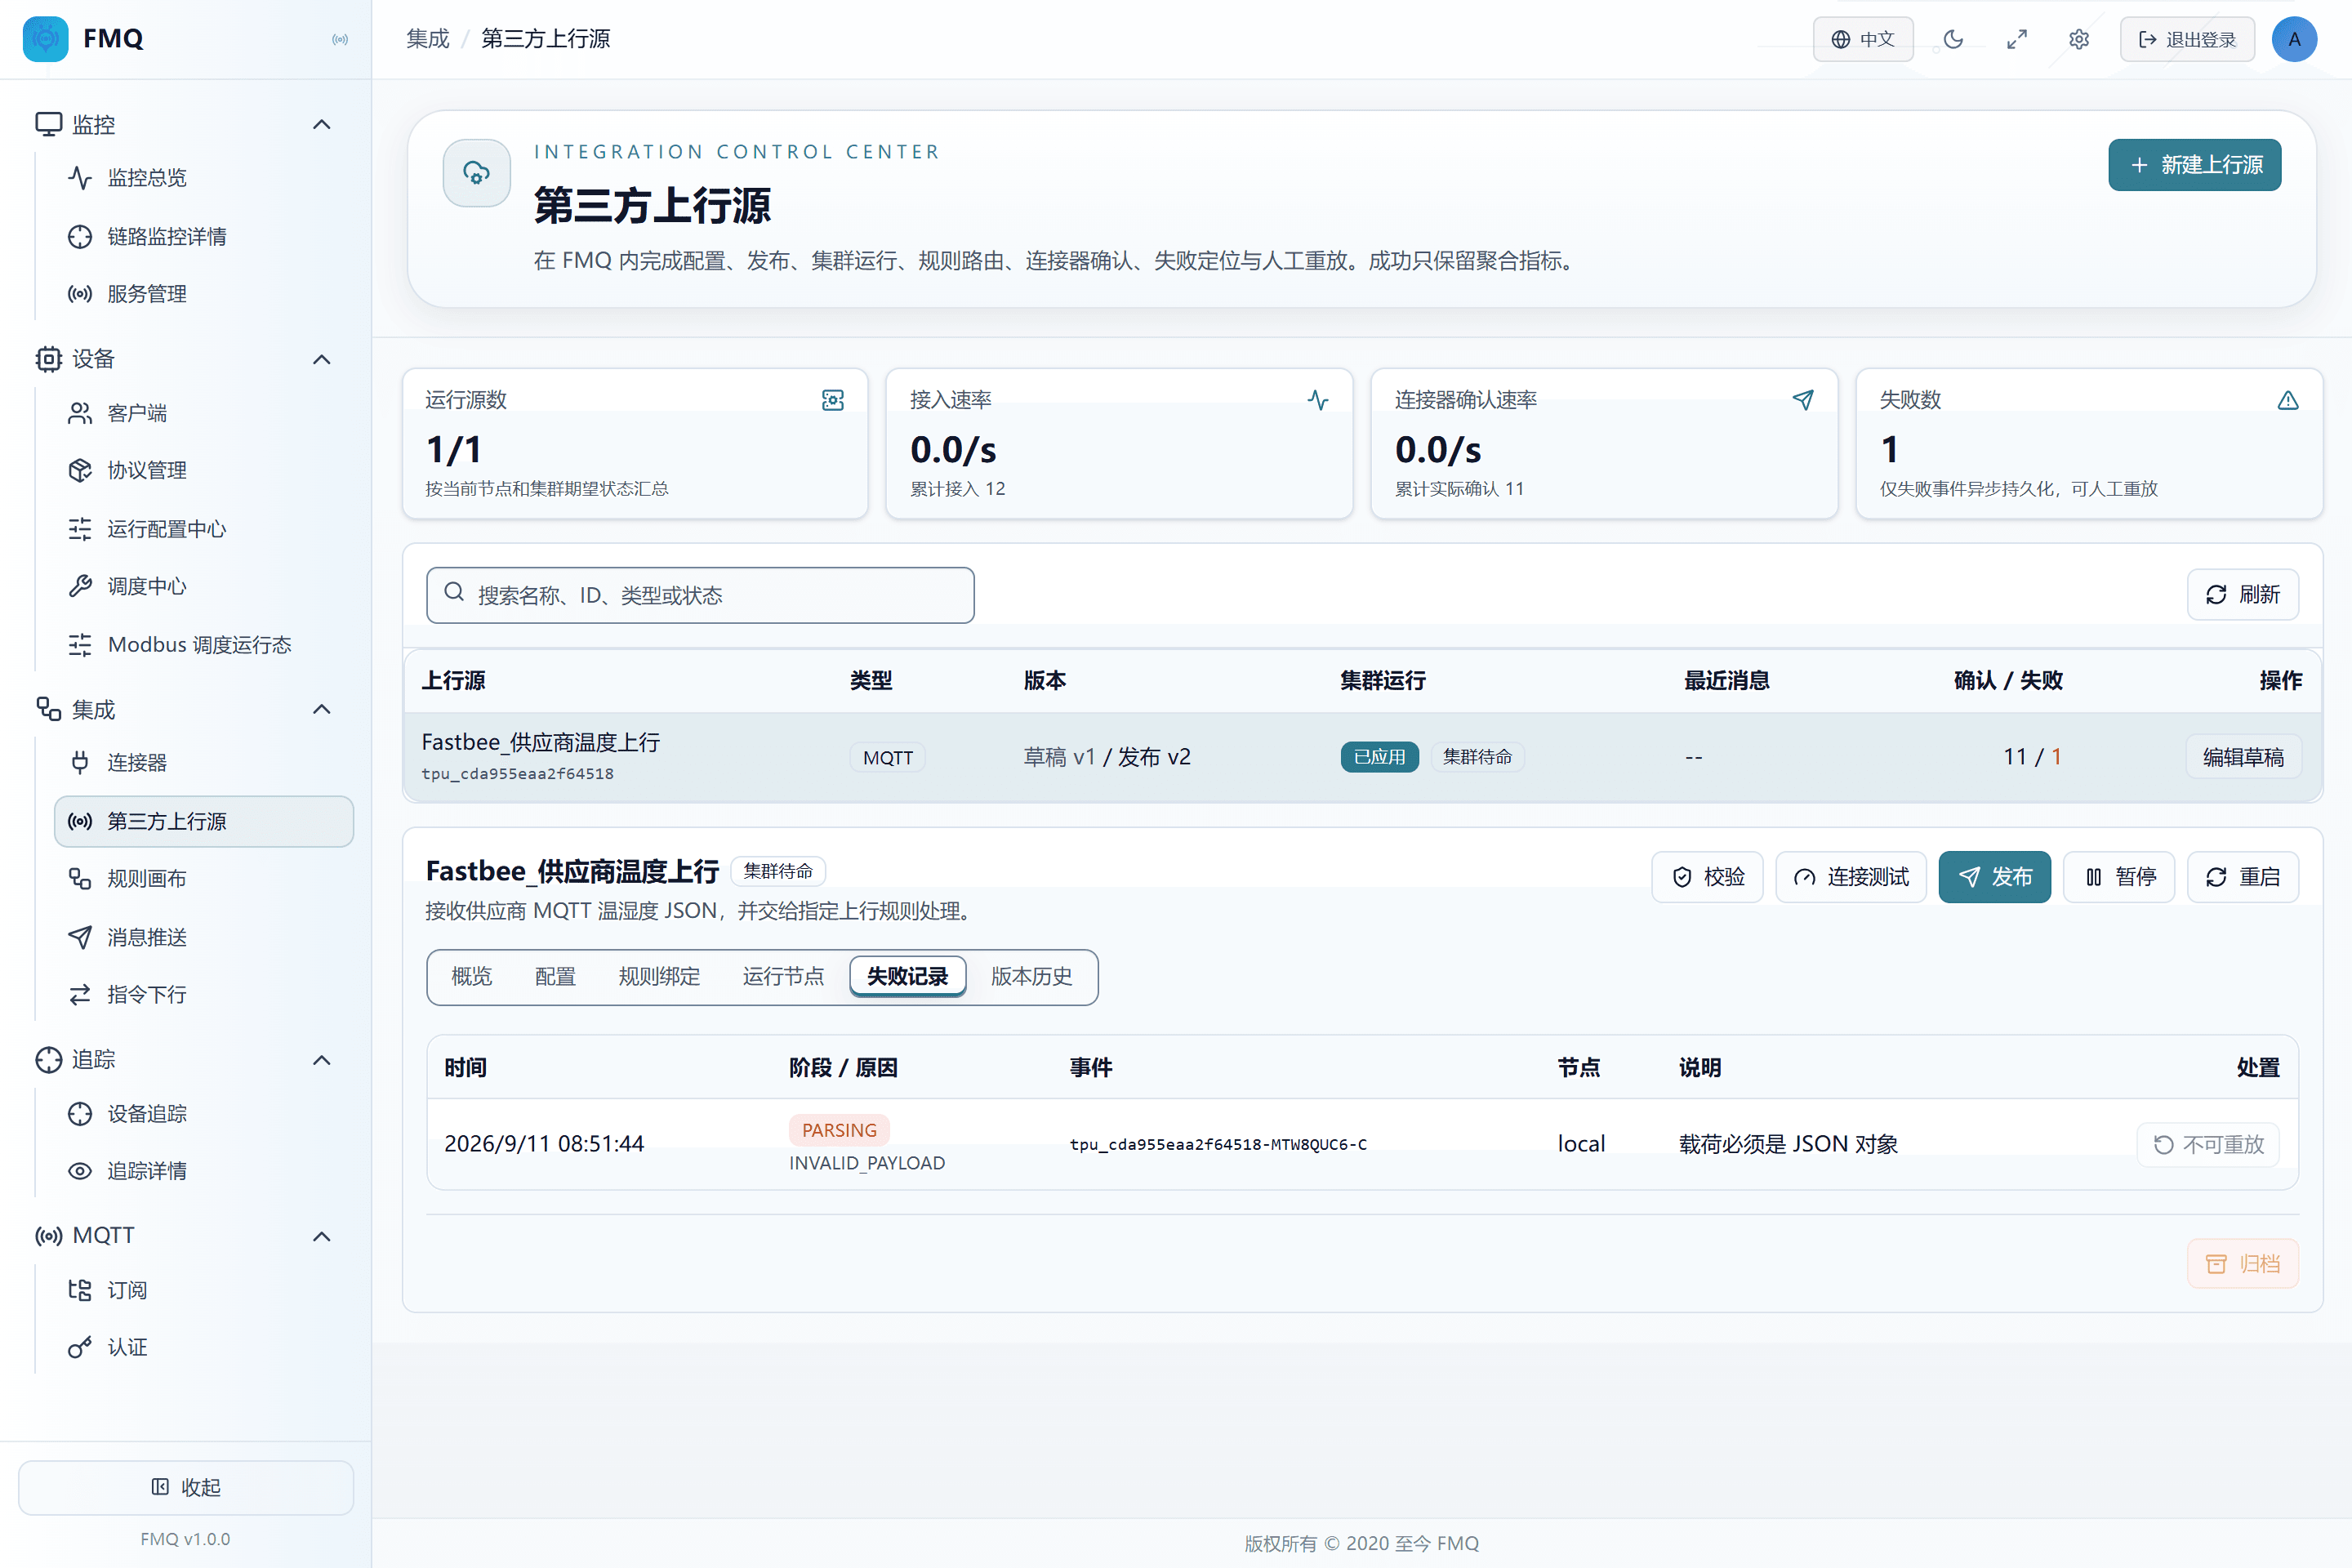Viewport: 2352px width, 1568px height.
Task: Click the 新建上行源 button
Action: [x=2194, y=165]
